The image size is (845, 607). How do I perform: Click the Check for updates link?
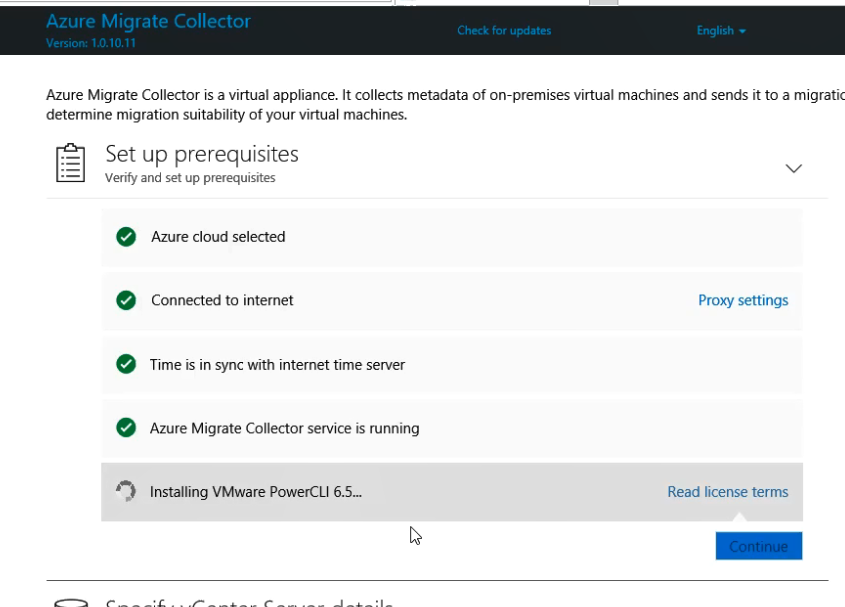pos(504,31)
